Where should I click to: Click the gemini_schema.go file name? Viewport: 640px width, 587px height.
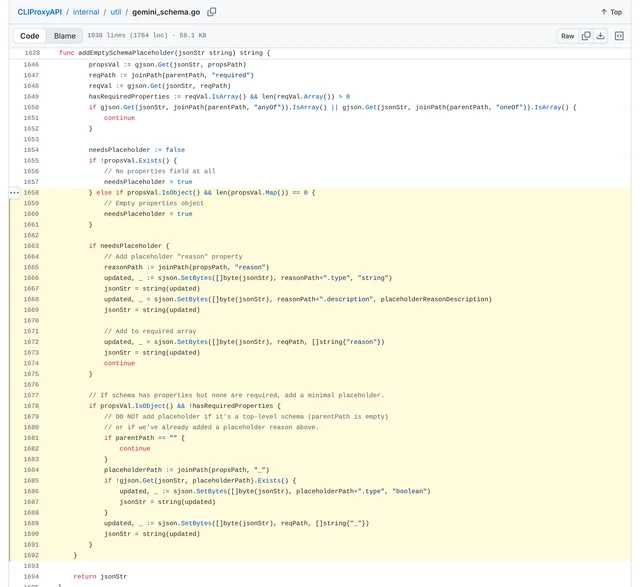[166, 12]
